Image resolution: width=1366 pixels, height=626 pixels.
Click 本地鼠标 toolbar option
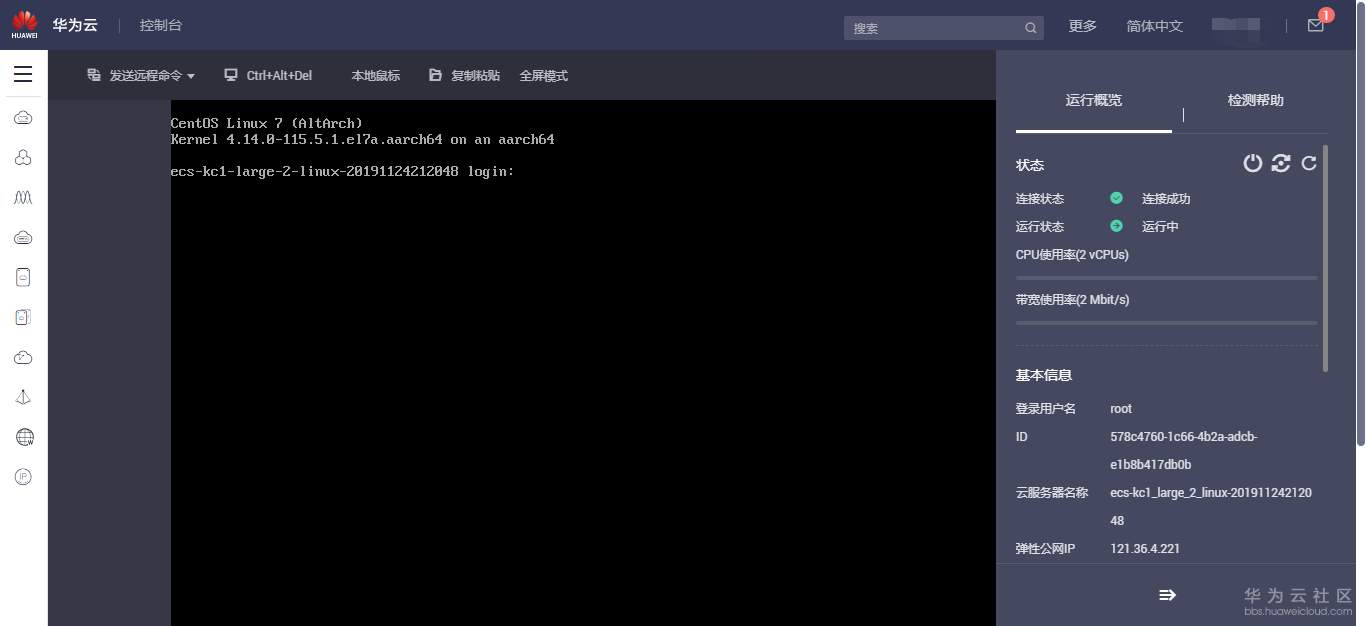pyautogui.click(x=375, y=75)
